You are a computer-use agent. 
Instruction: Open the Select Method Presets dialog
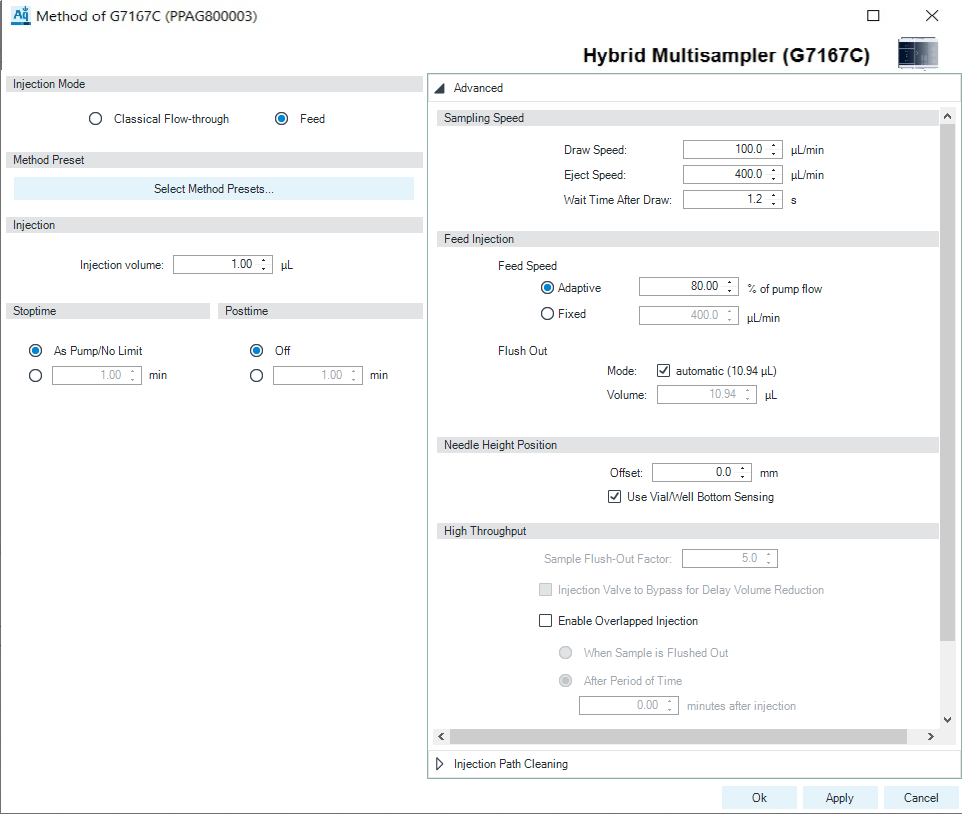click(213, 188)
